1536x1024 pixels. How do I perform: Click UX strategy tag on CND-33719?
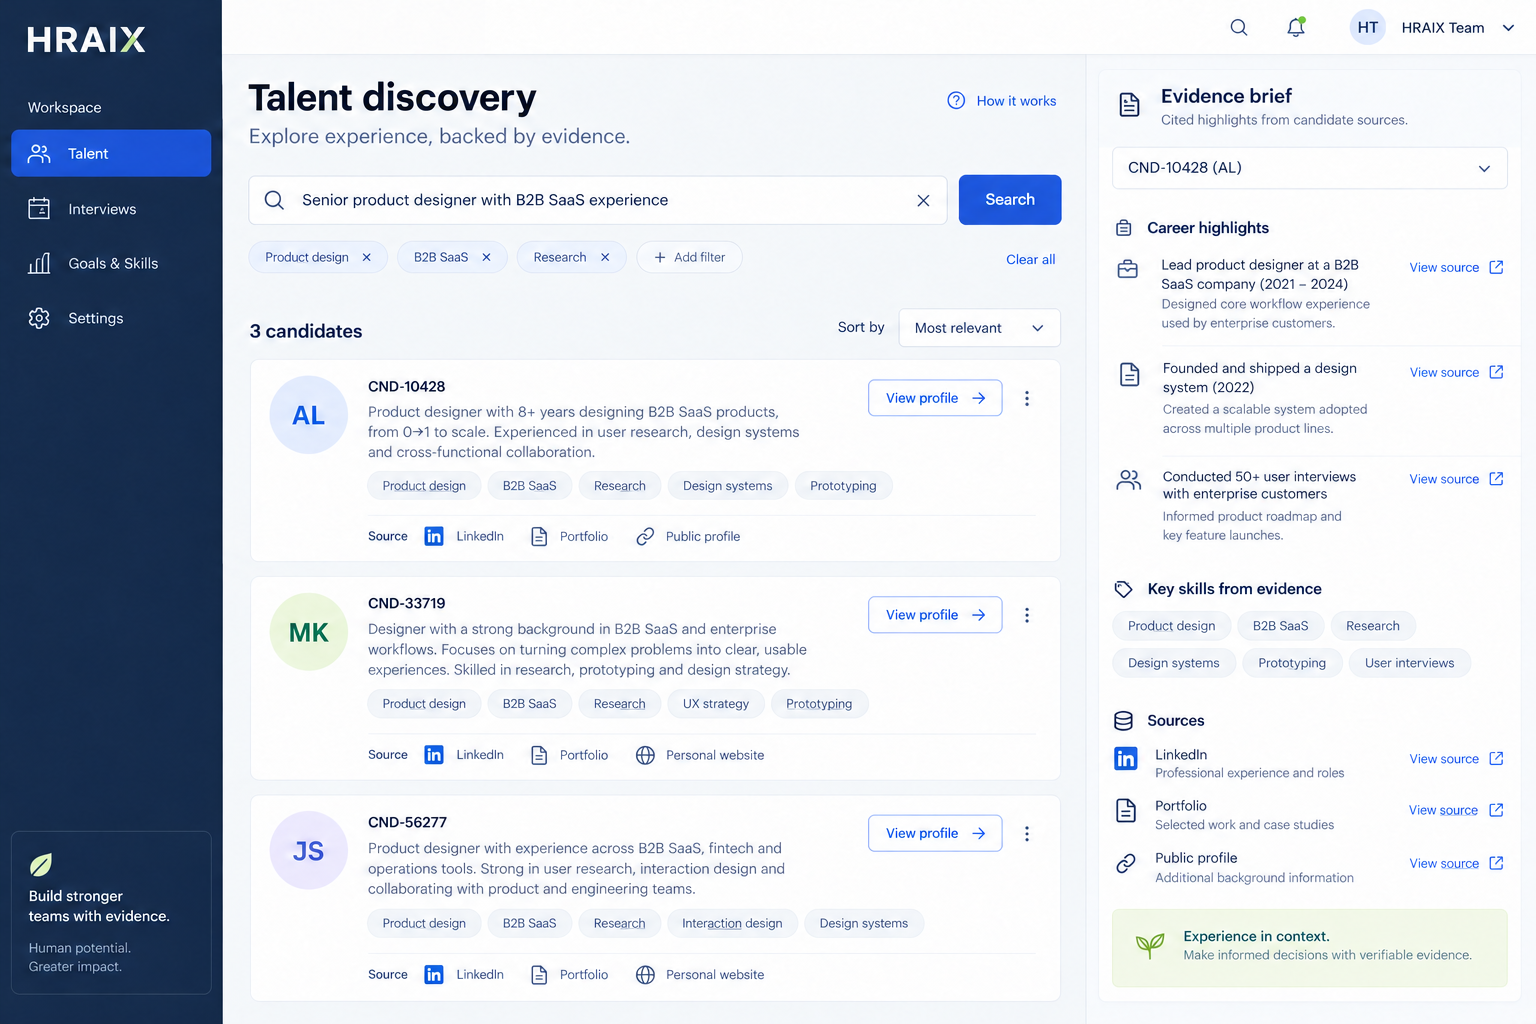point(715,704)
